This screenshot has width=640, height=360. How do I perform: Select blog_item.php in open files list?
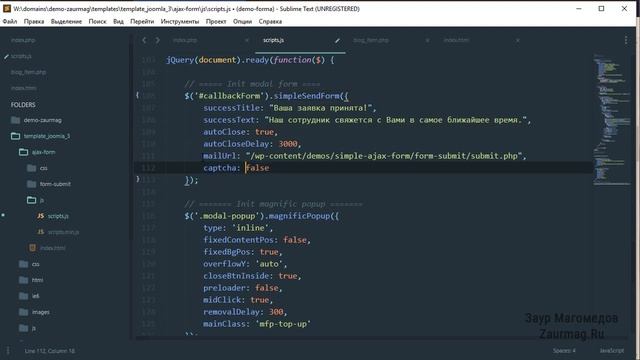[x=29, y=72]
